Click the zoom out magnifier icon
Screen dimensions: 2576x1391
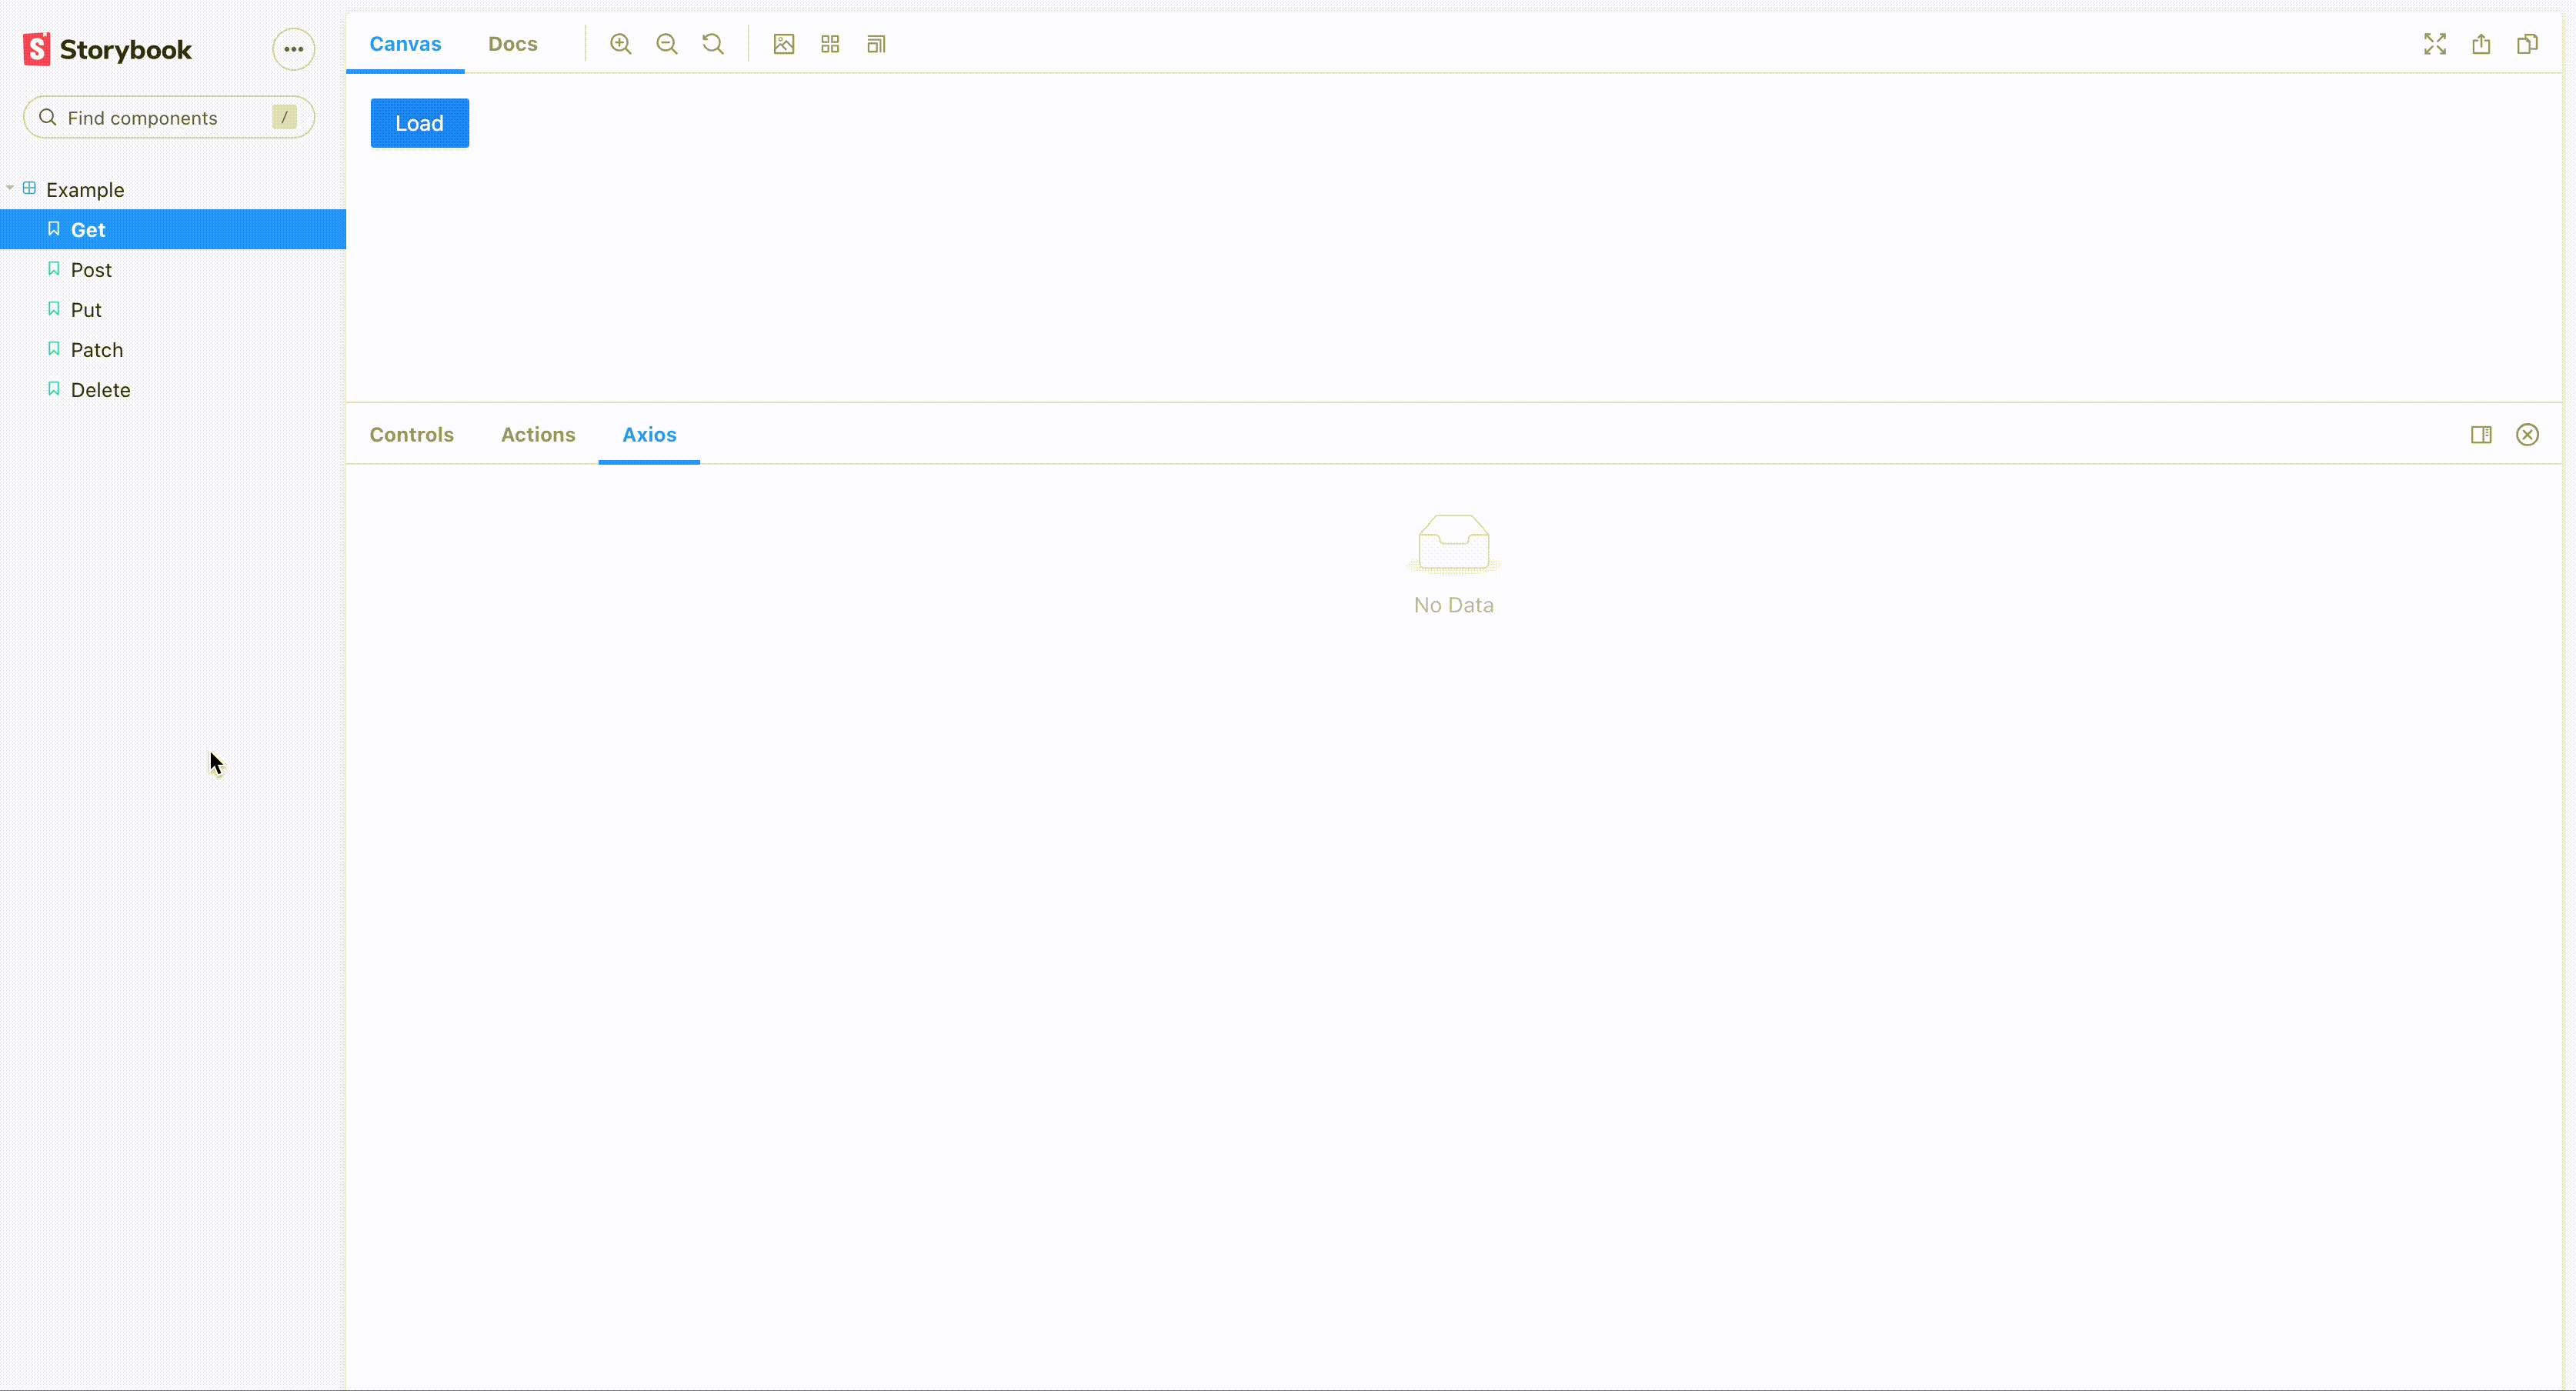click(667, 44)
